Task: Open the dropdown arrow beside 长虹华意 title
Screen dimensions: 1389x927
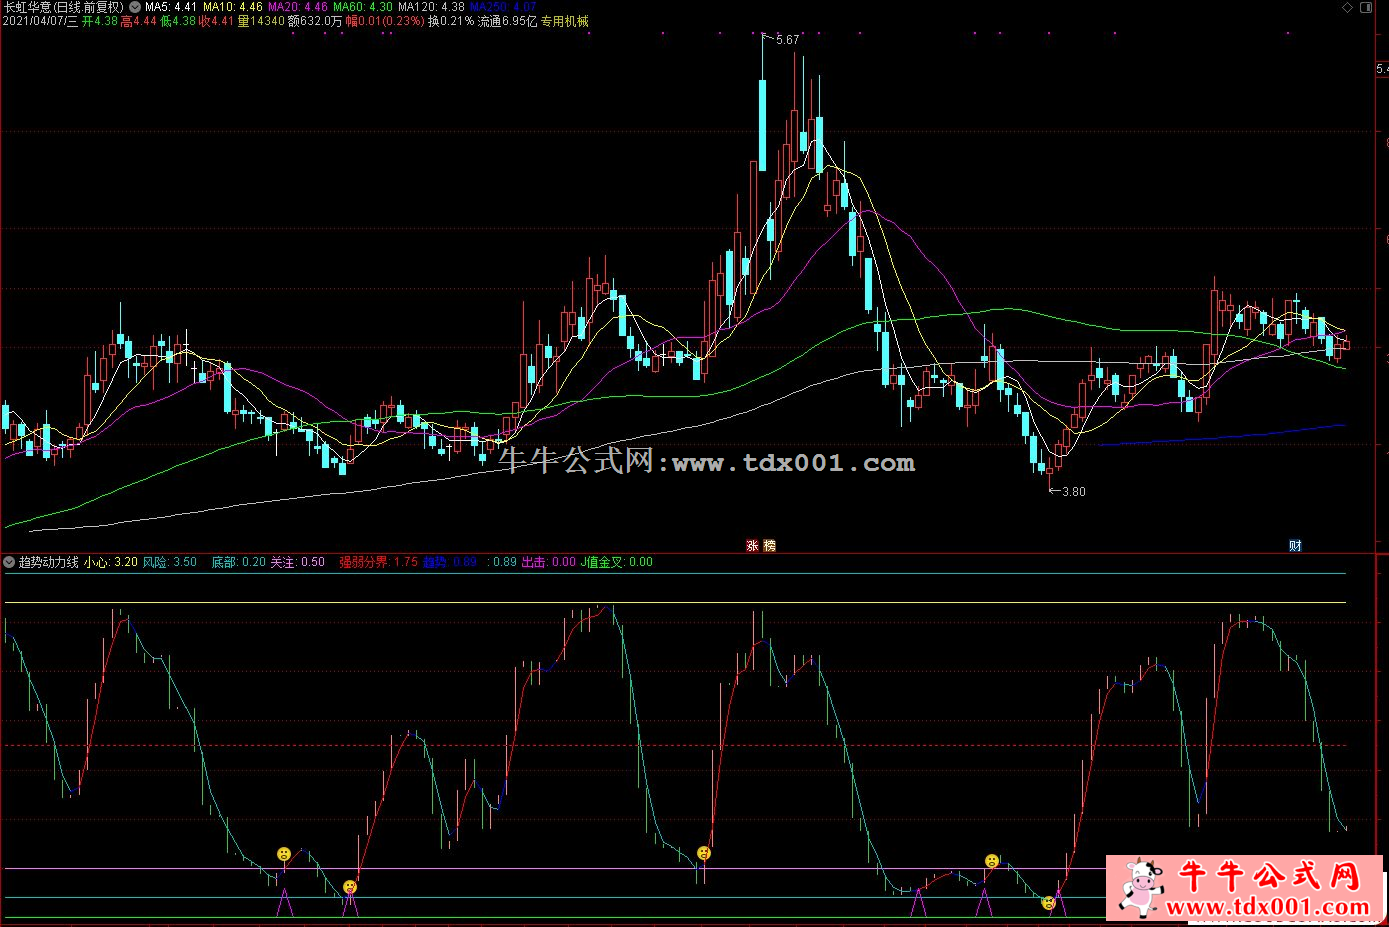Action: [135, 7]
